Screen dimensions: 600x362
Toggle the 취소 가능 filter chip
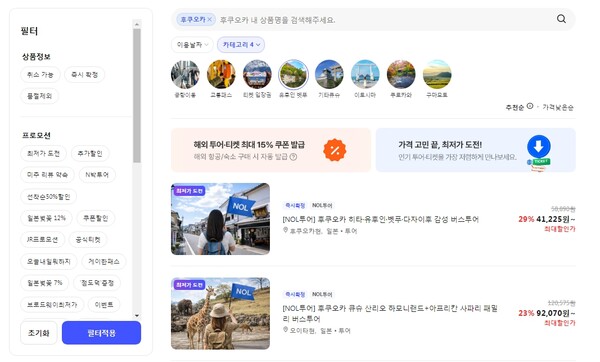pos(40,75)
